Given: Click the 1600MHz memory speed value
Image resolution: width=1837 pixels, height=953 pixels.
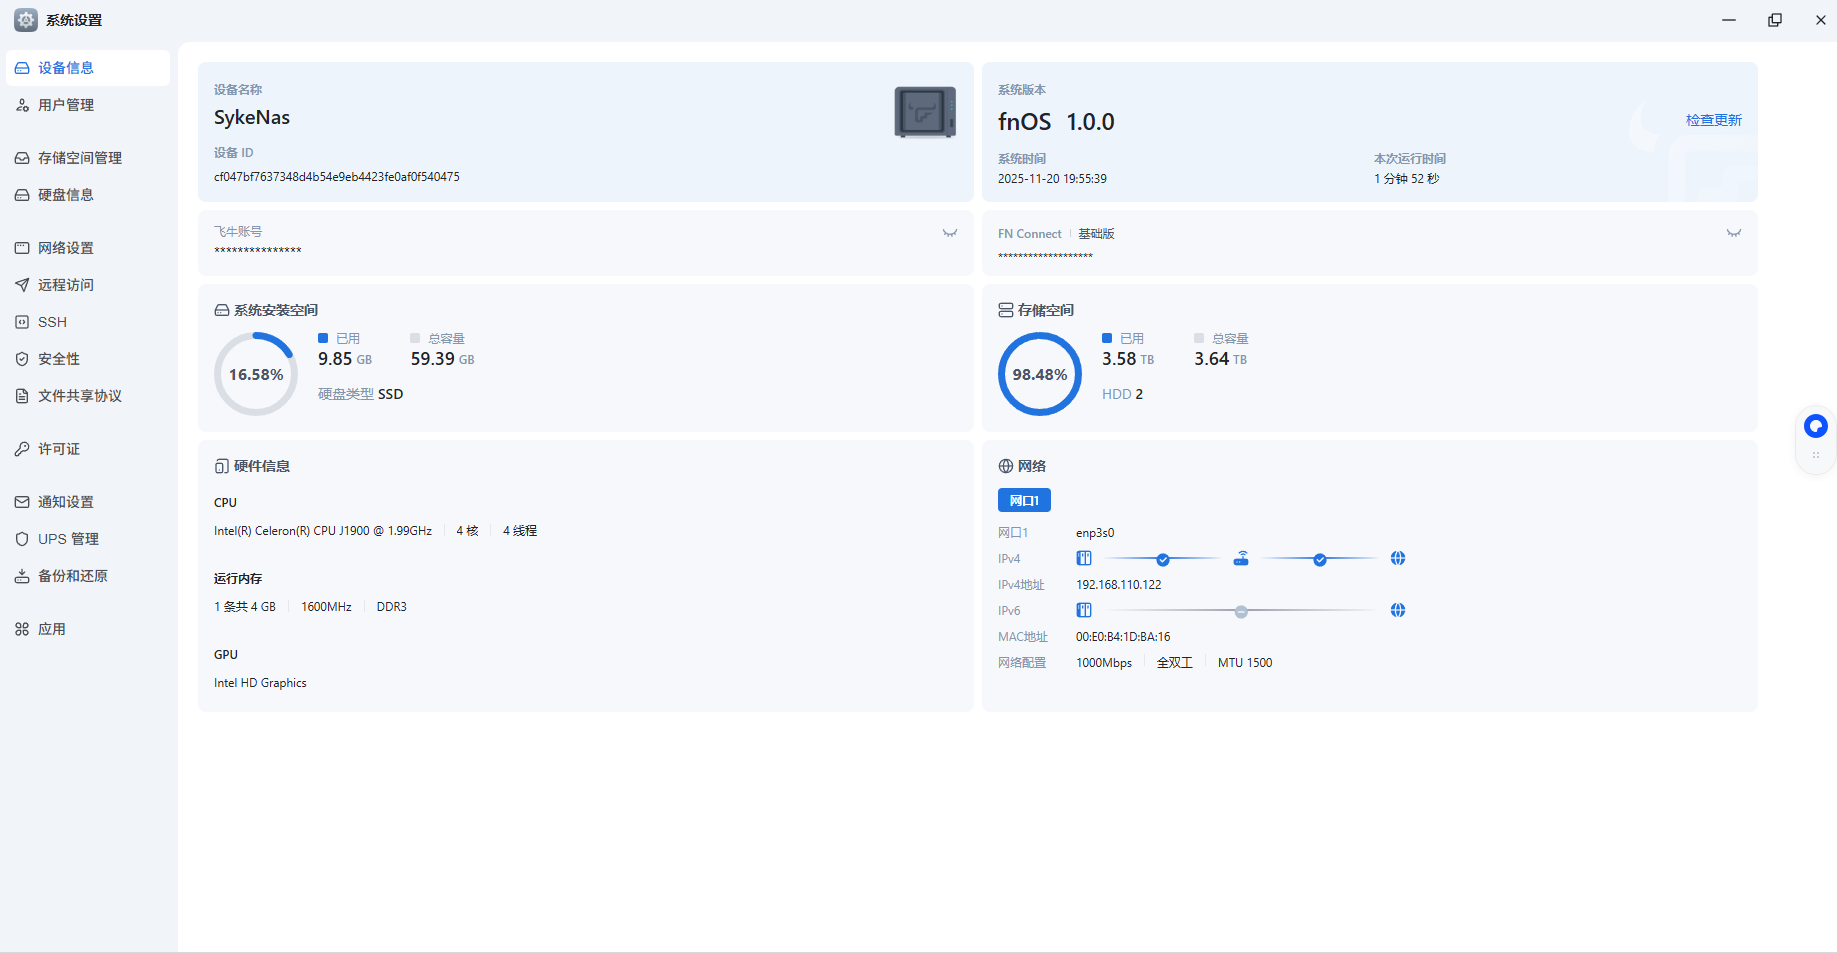Looking at the screenshot, I should pos(326,607).
